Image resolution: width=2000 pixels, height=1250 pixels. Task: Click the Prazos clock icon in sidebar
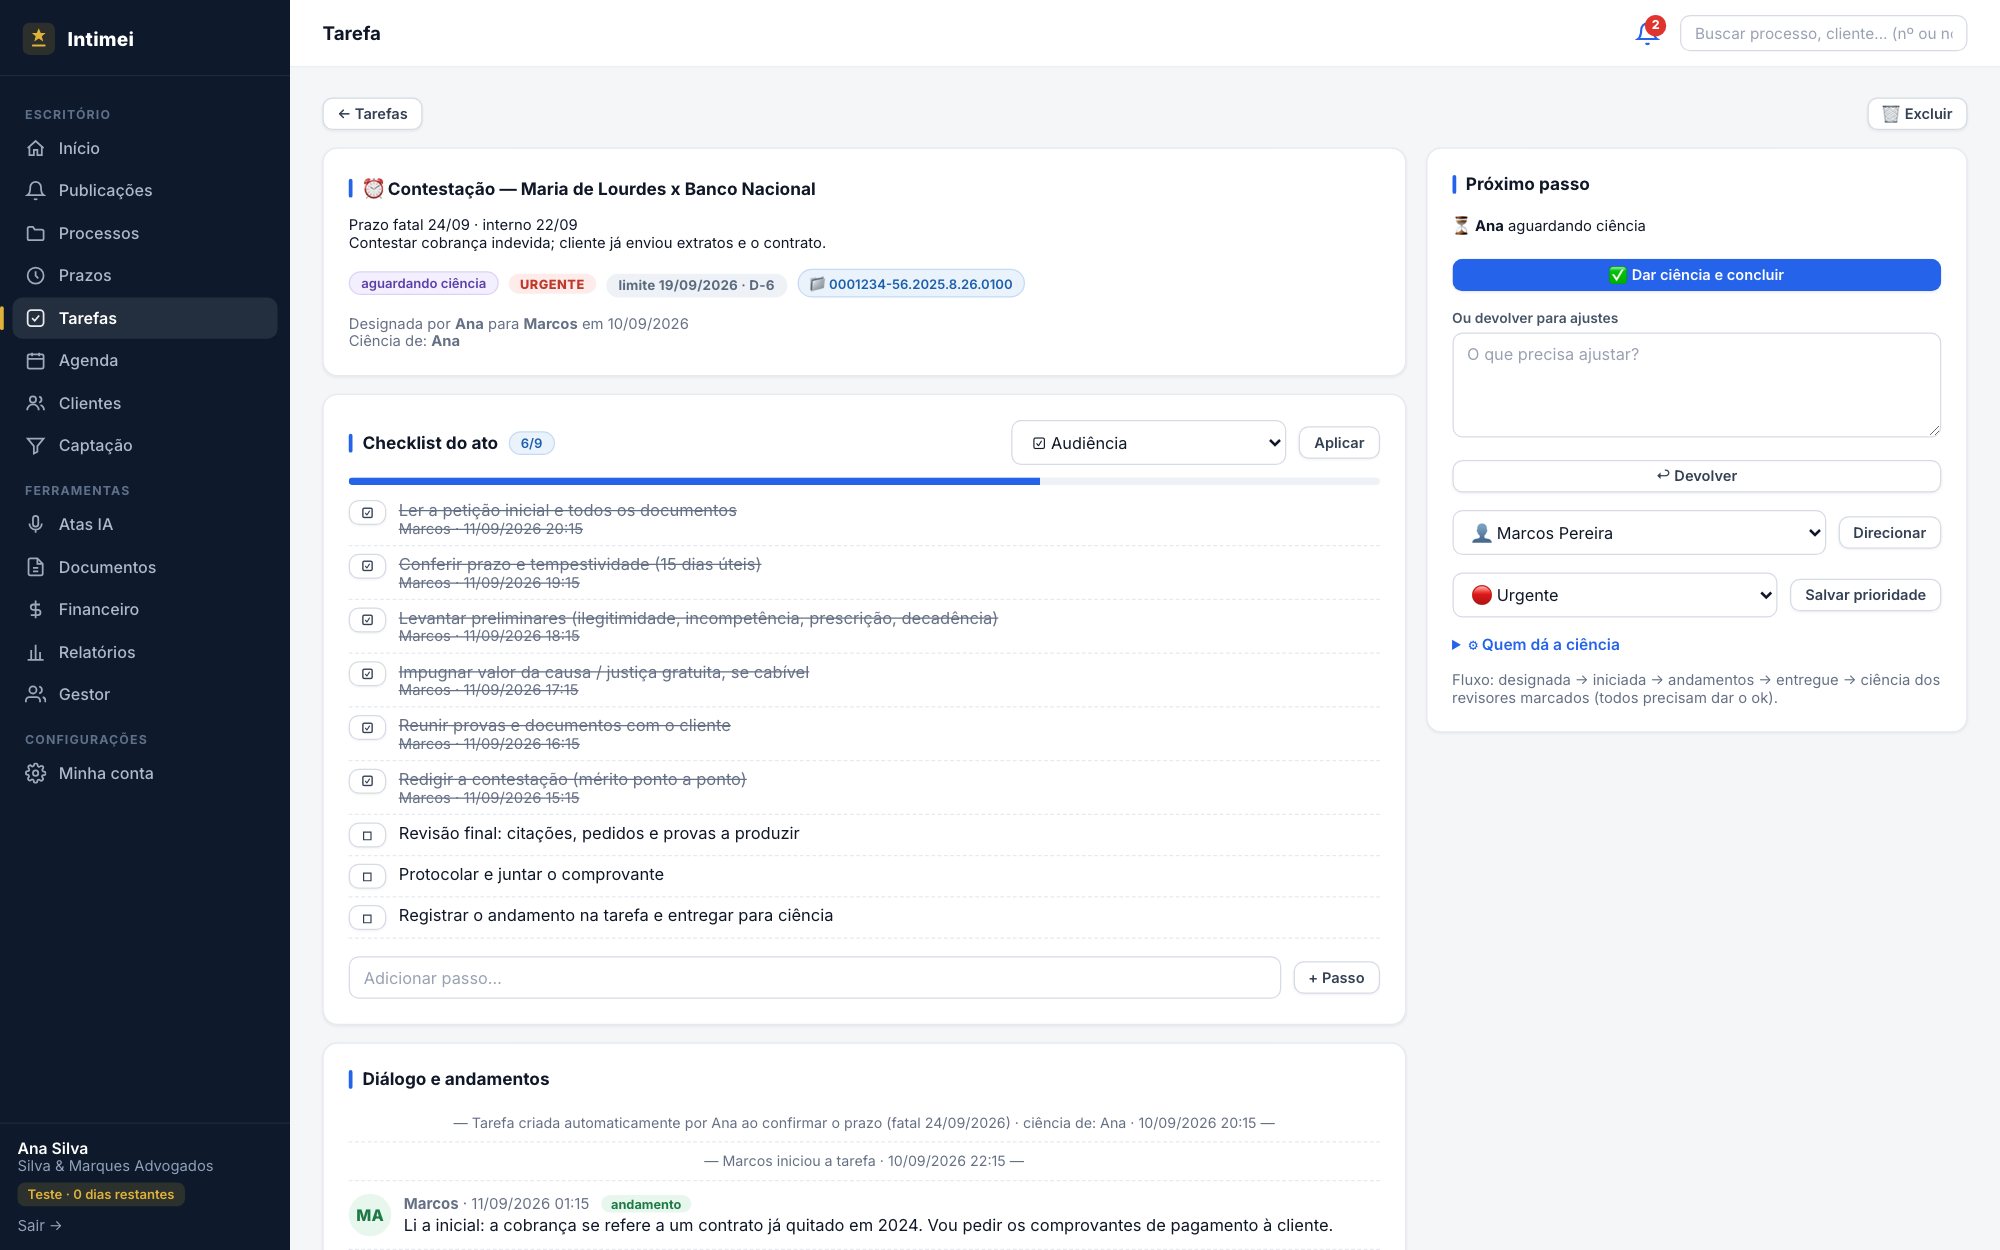(36, 275)
